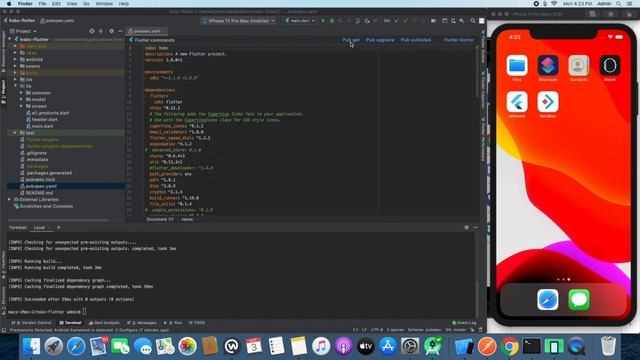Expand the test folder
This screenshot has width=640, height=360.
[16, 133]
